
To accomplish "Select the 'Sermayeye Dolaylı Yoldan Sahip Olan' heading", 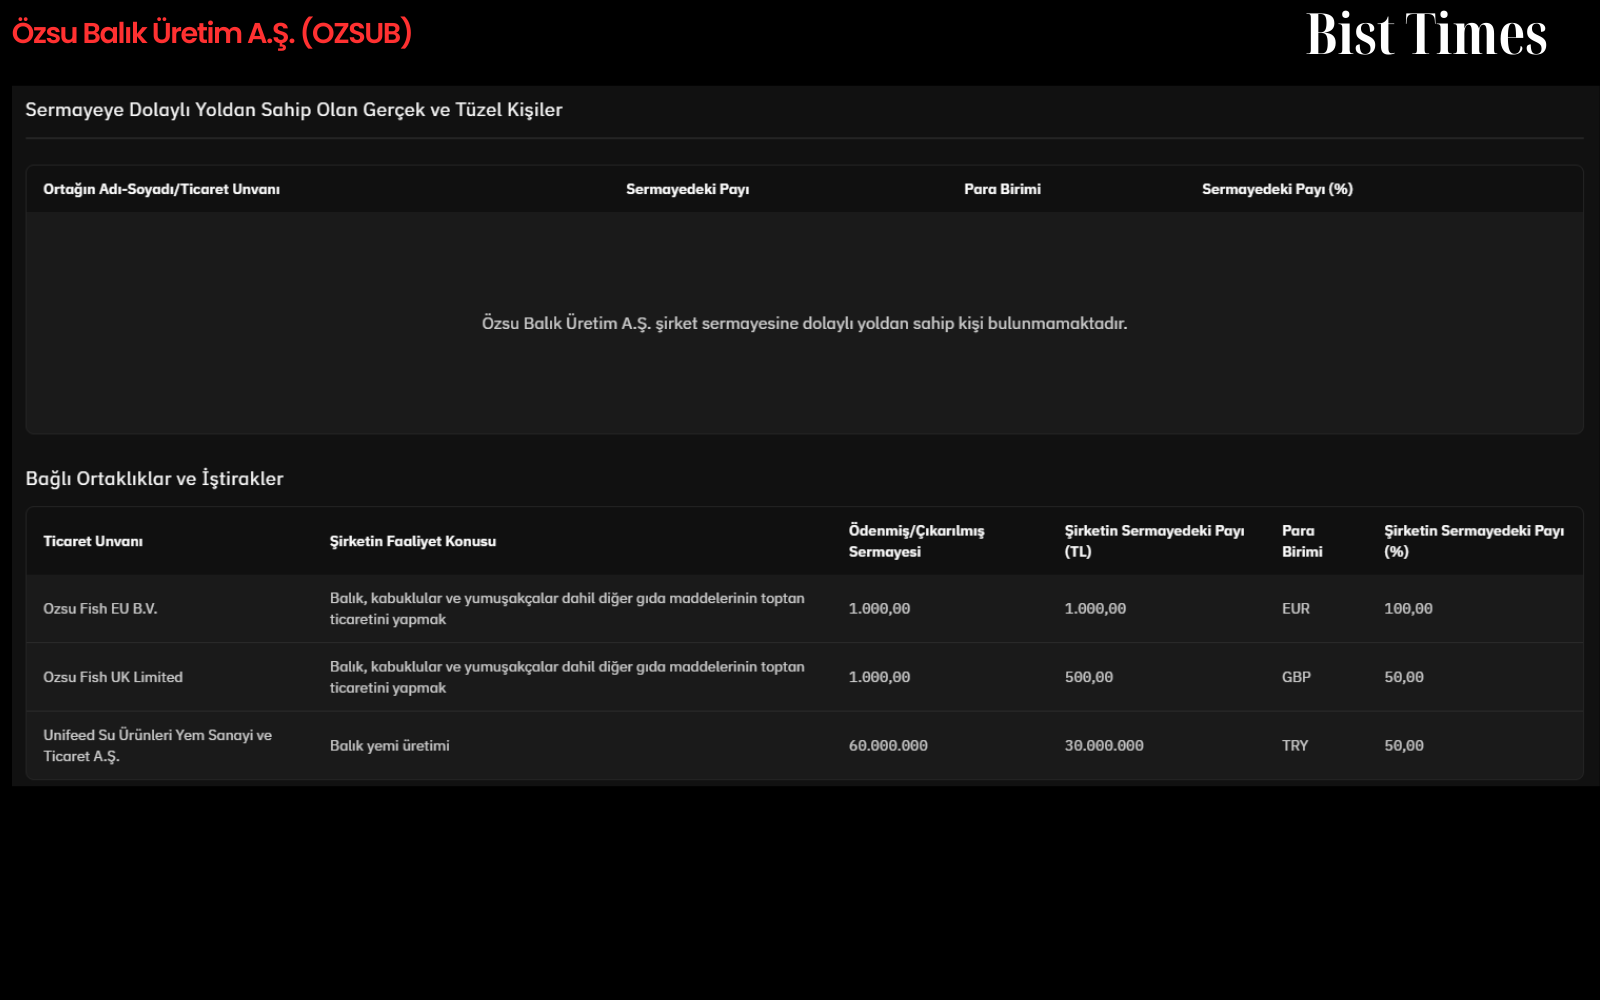I will pos(294,110).
